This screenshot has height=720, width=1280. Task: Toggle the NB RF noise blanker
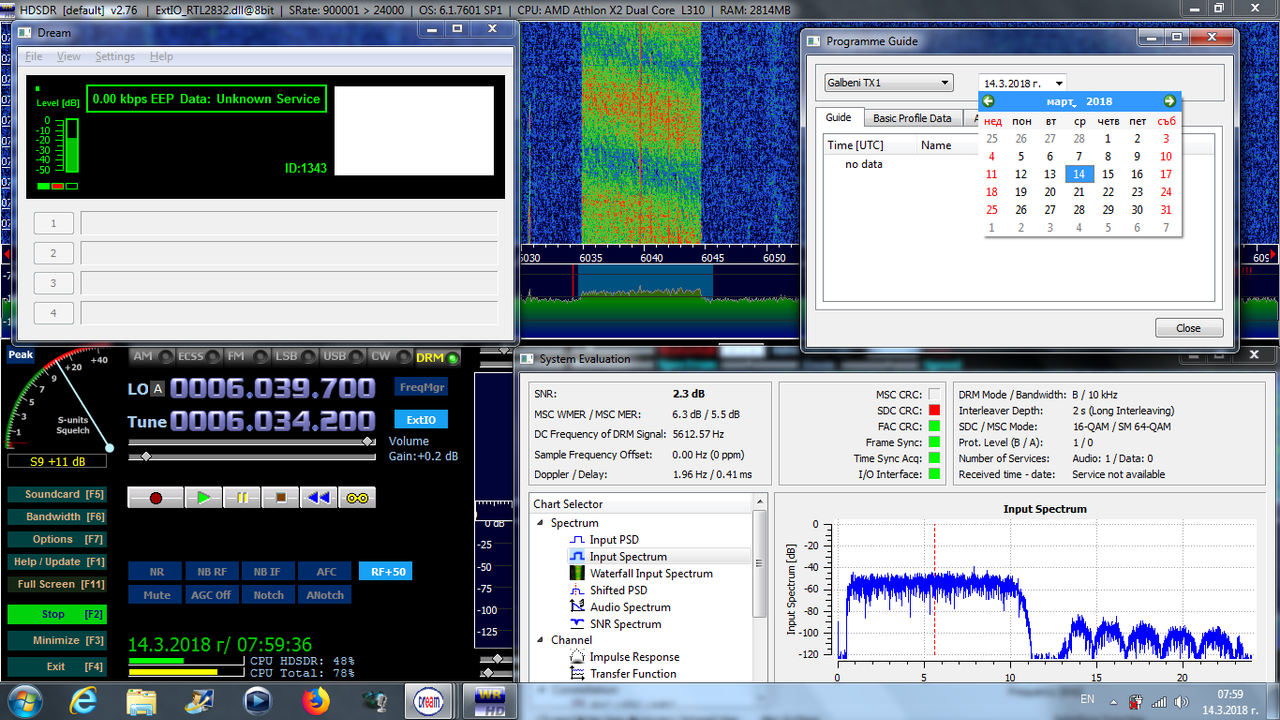pos(212,572)
